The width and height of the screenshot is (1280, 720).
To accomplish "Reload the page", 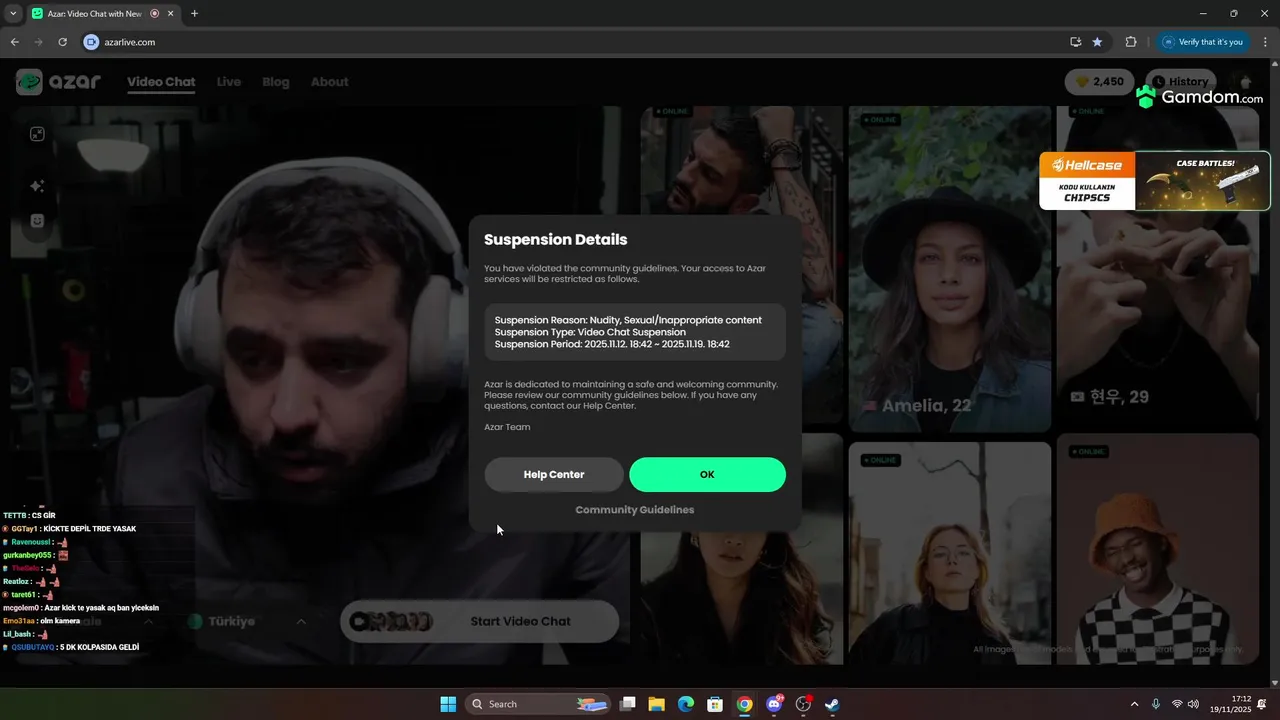I will coord(62,42).
